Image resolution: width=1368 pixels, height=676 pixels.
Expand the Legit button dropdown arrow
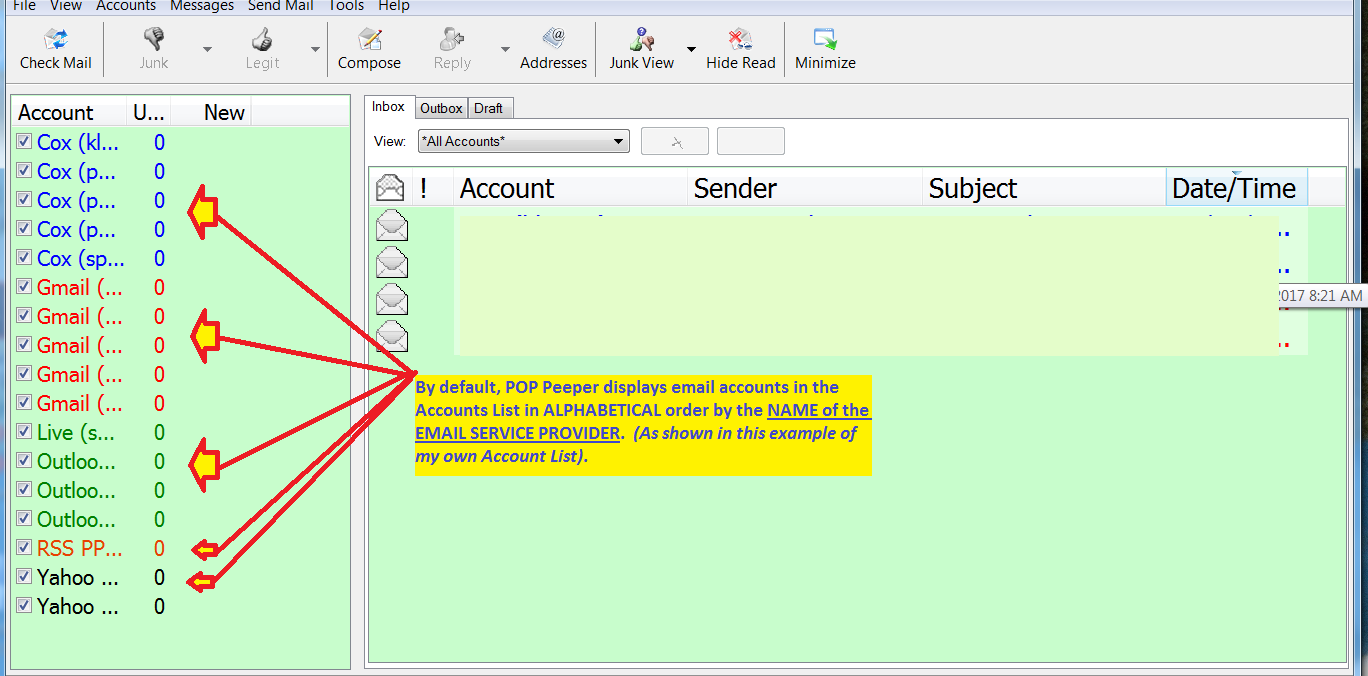click(x=315, y=49)
